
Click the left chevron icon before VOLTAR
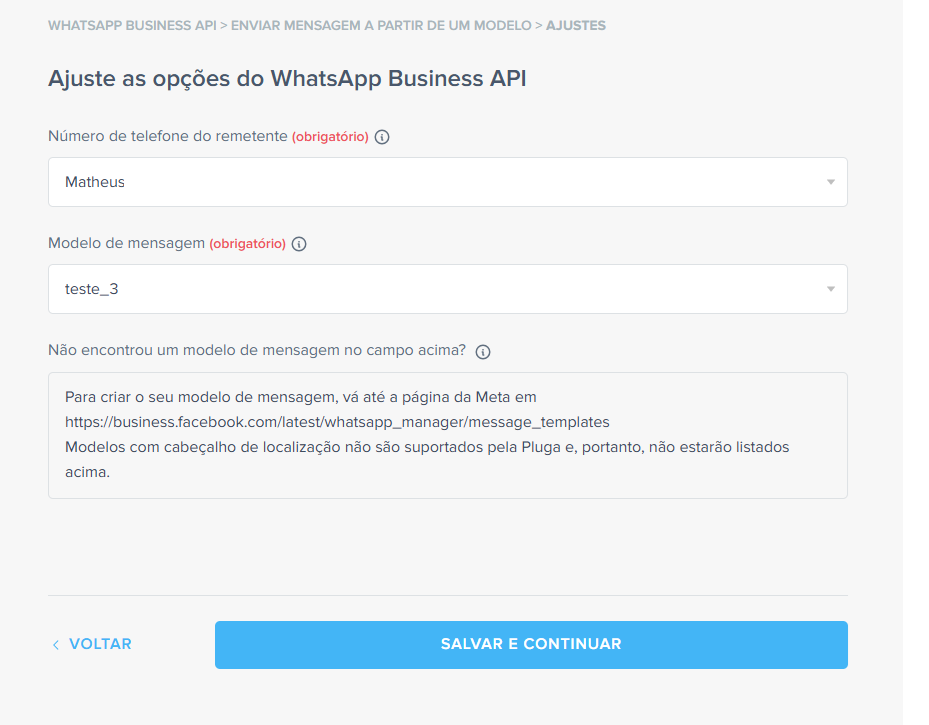(56, 645)
